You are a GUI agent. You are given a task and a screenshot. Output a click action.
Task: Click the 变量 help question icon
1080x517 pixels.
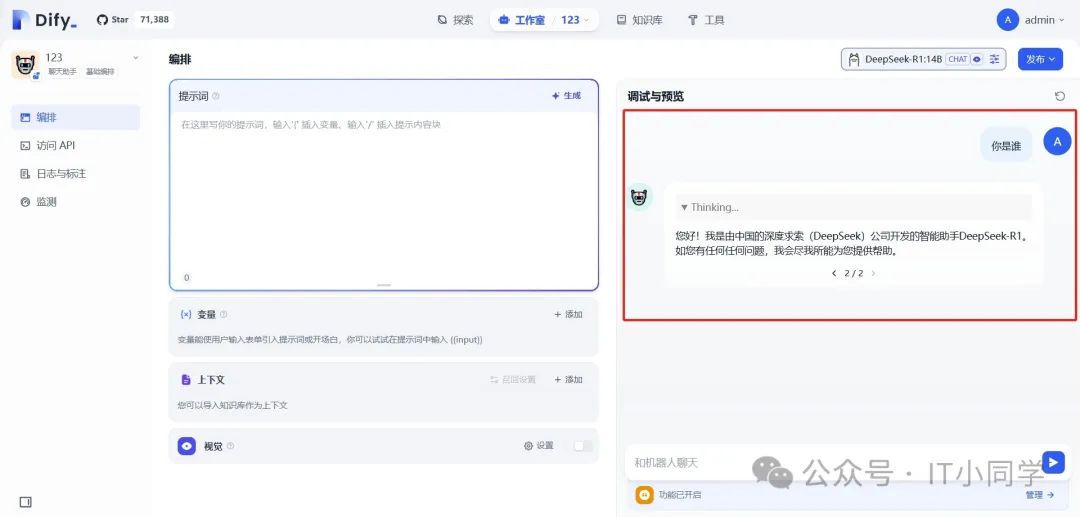pos(223,314)
